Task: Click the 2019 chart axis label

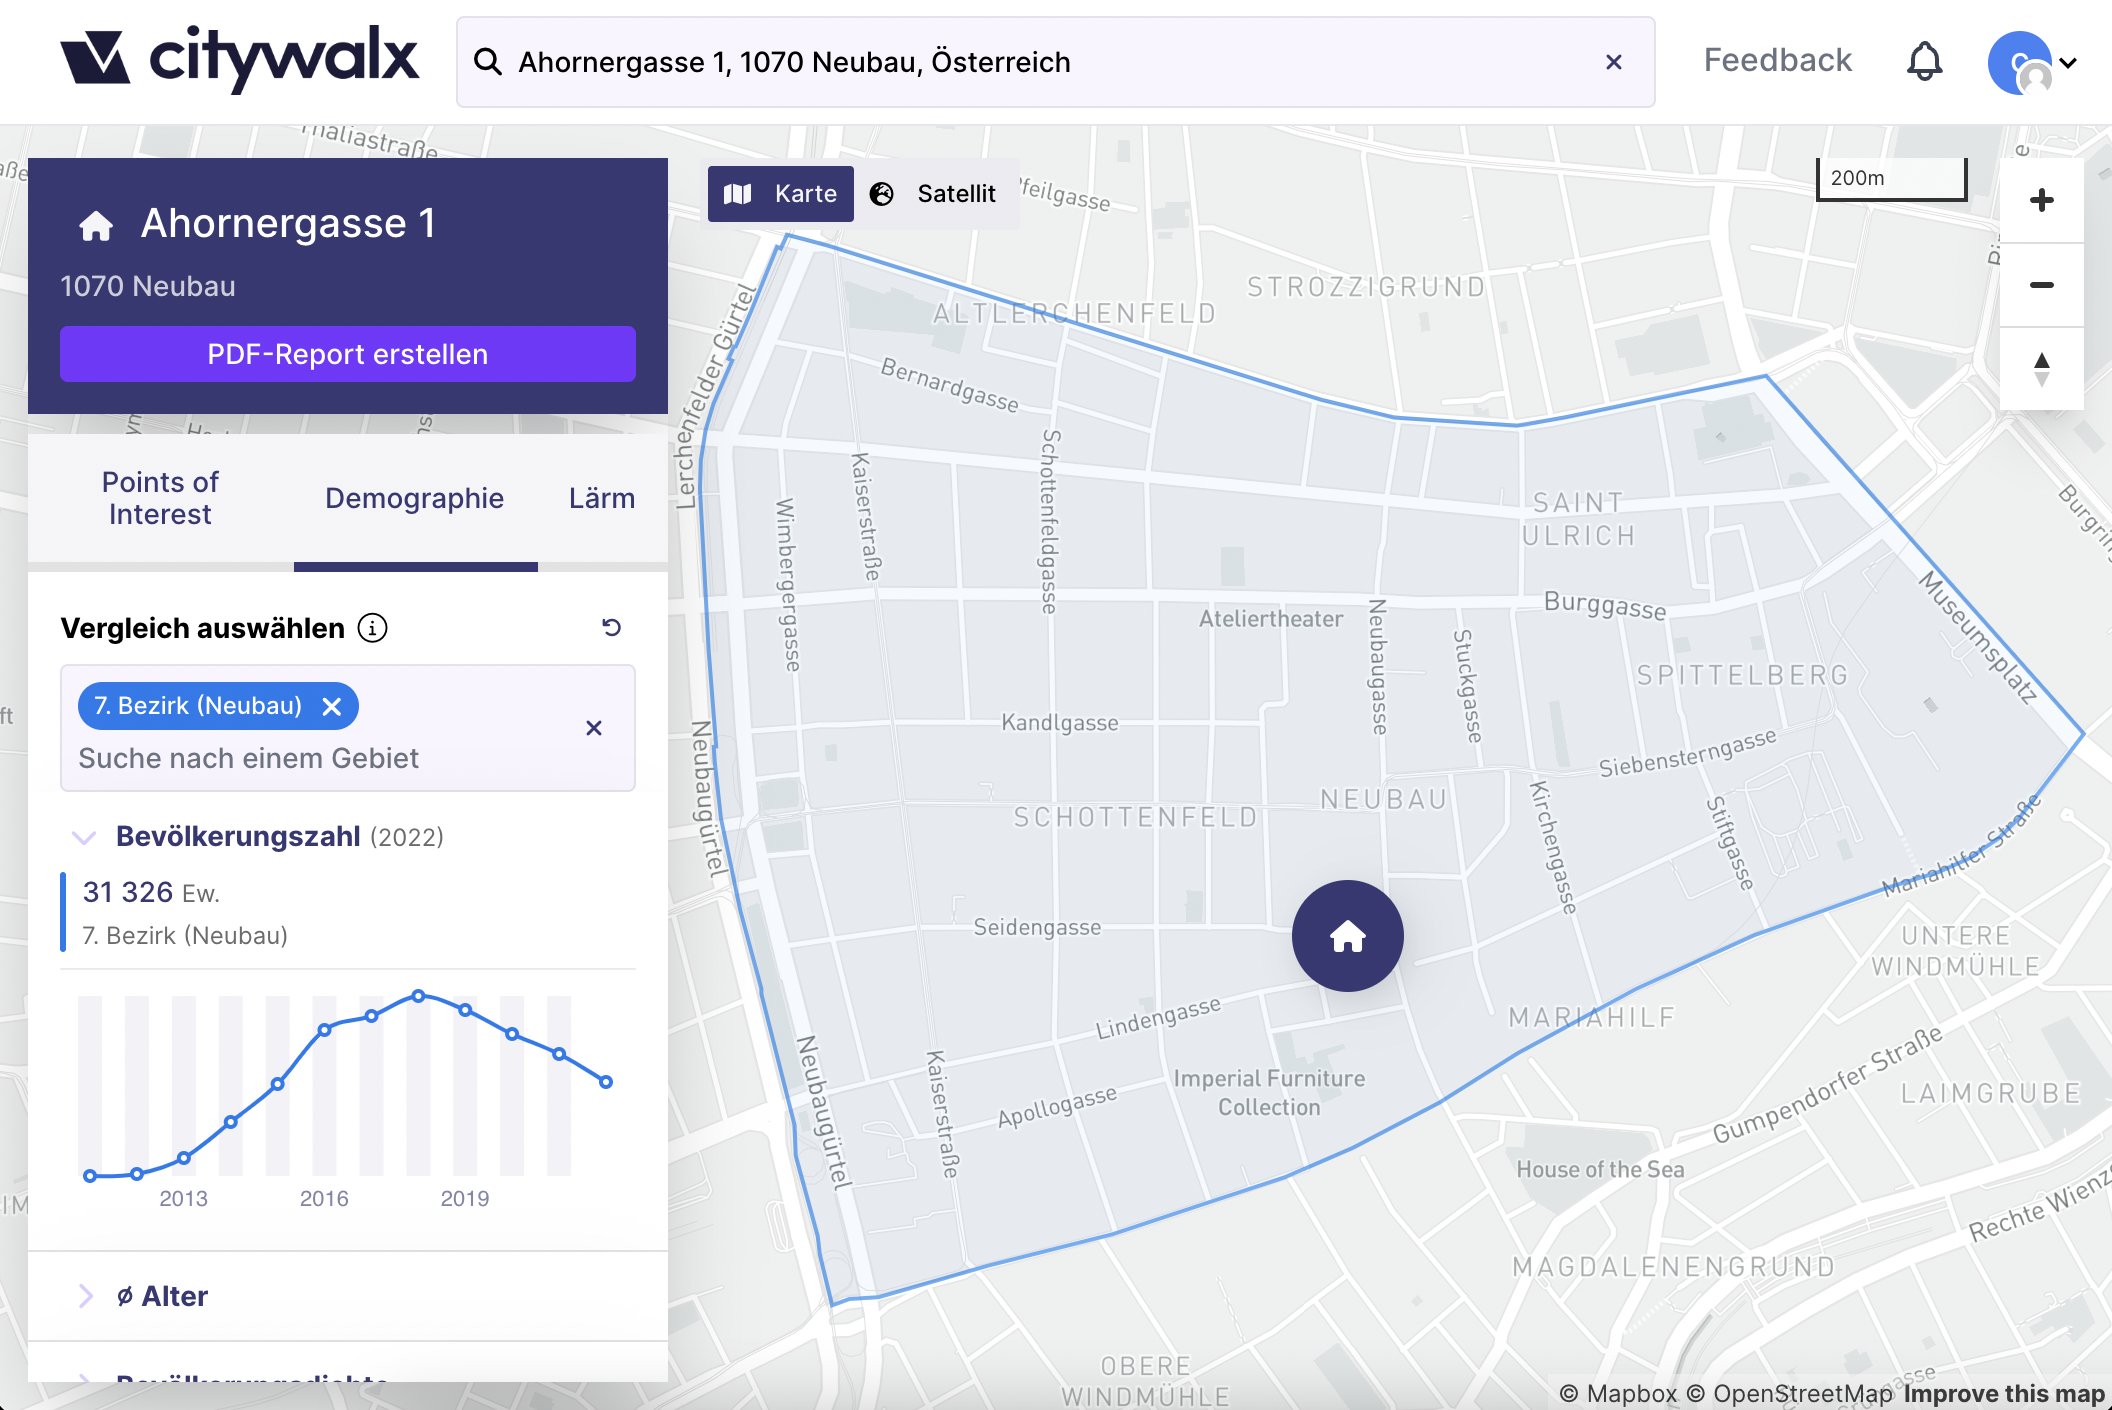Action: pyautogui.click(x=465, y=1199)
